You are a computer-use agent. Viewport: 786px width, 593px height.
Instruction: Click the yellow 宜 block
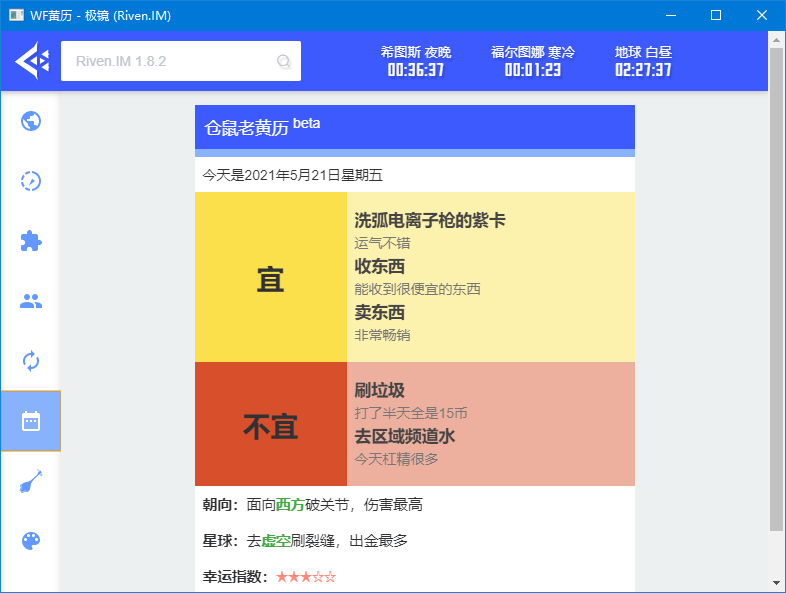271,277
